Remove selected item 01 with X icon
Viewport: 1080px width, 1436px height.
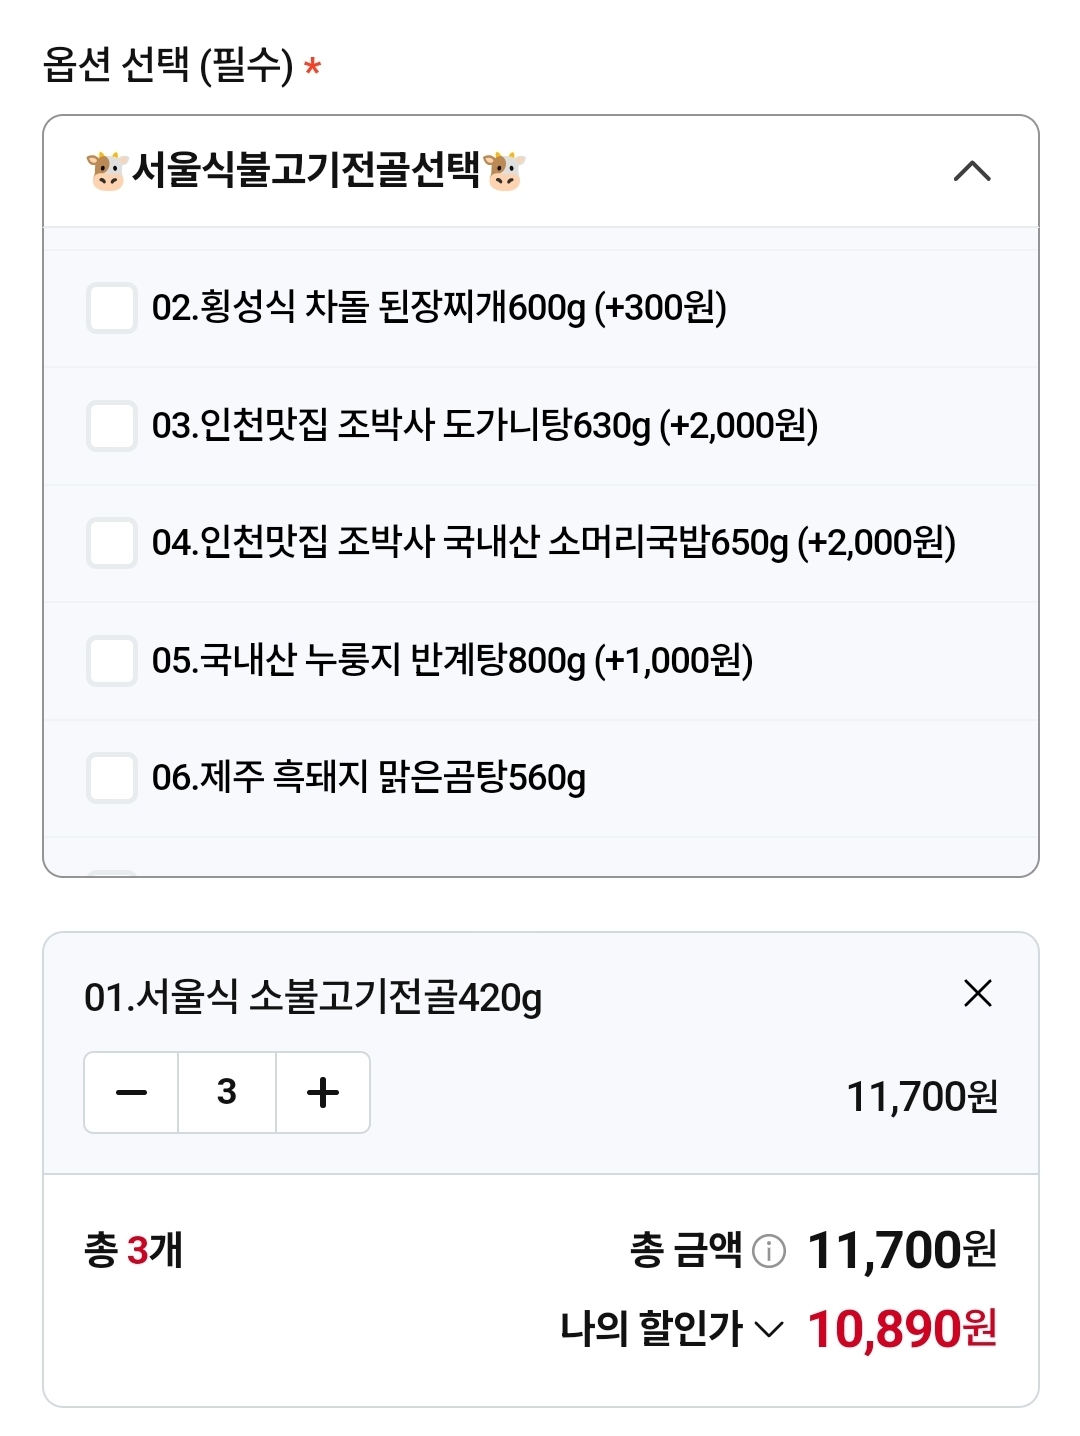[x=977, y=993]
